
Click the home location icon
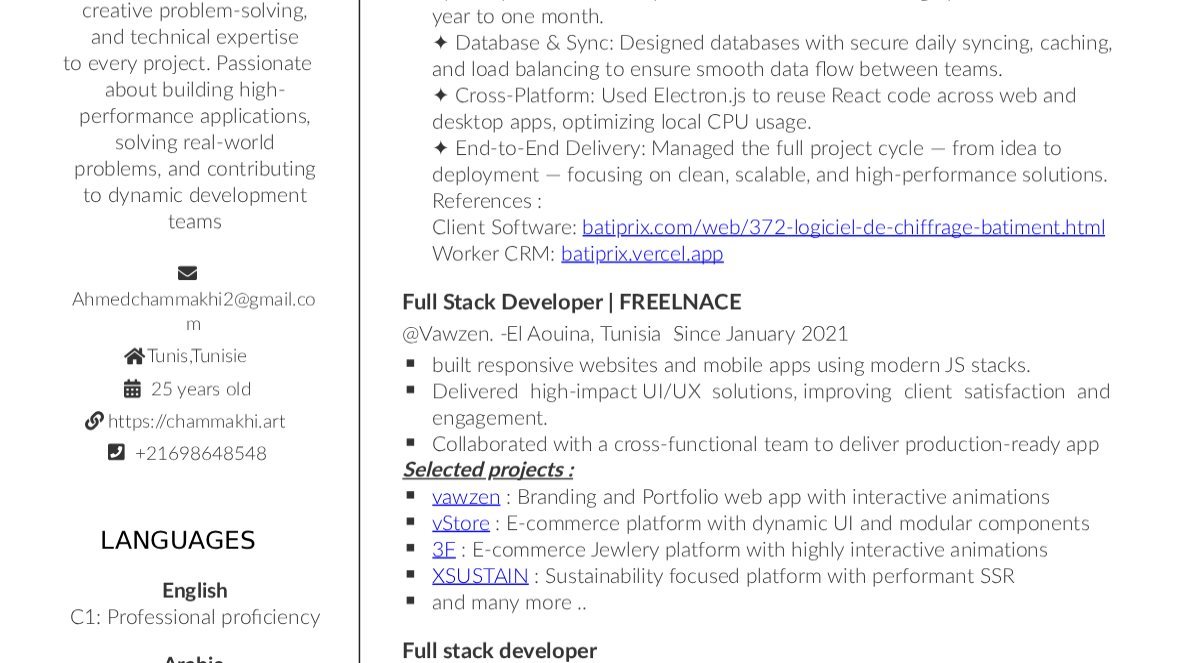(134, 356)
